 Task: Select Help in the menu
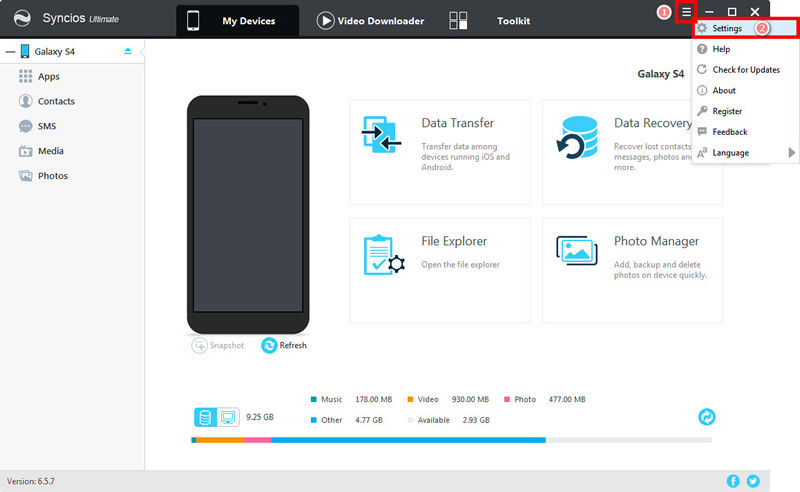(x=721, y=49)
